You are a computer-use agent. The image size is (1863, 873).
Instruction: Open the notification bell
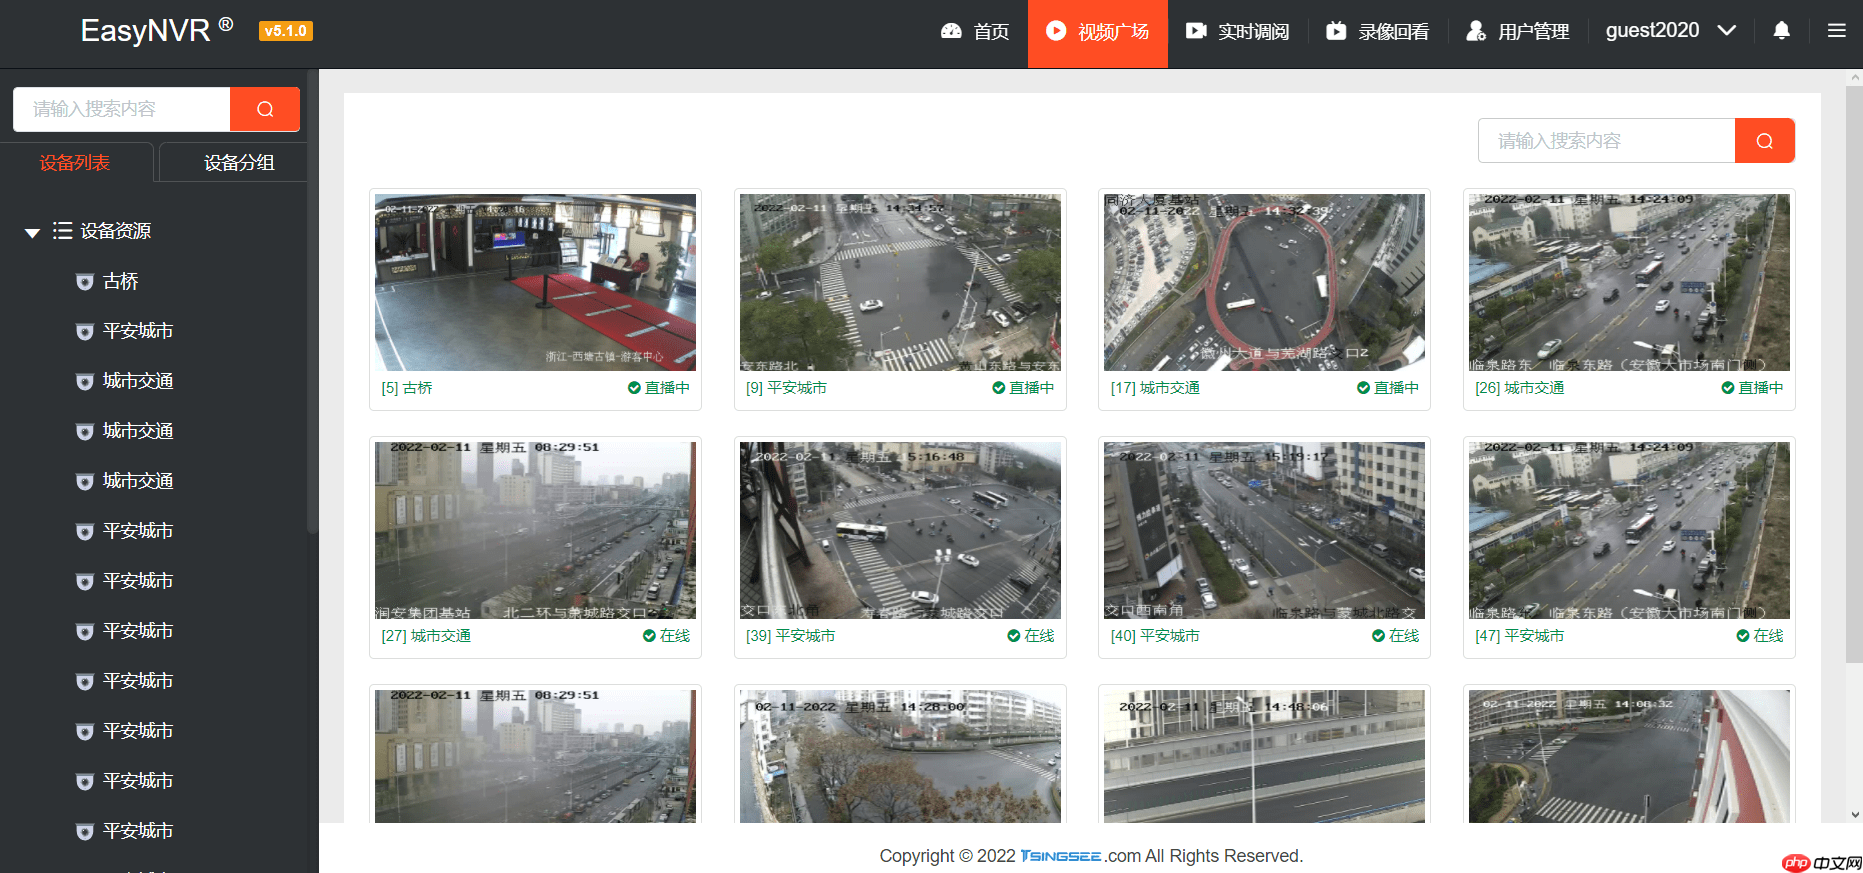(1781, 31)
